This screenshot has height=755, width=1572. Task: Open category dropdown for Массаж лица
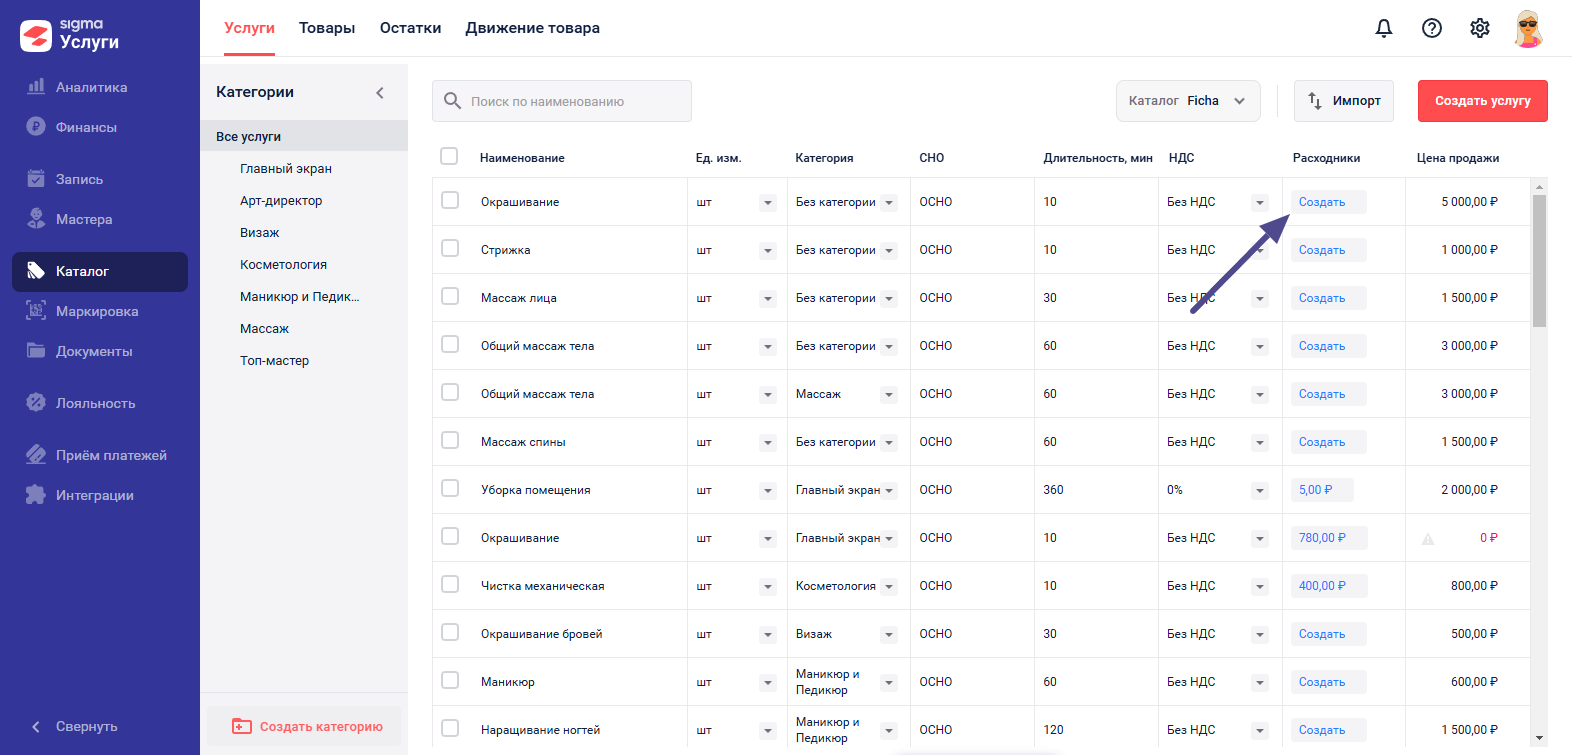pos(889,299)
